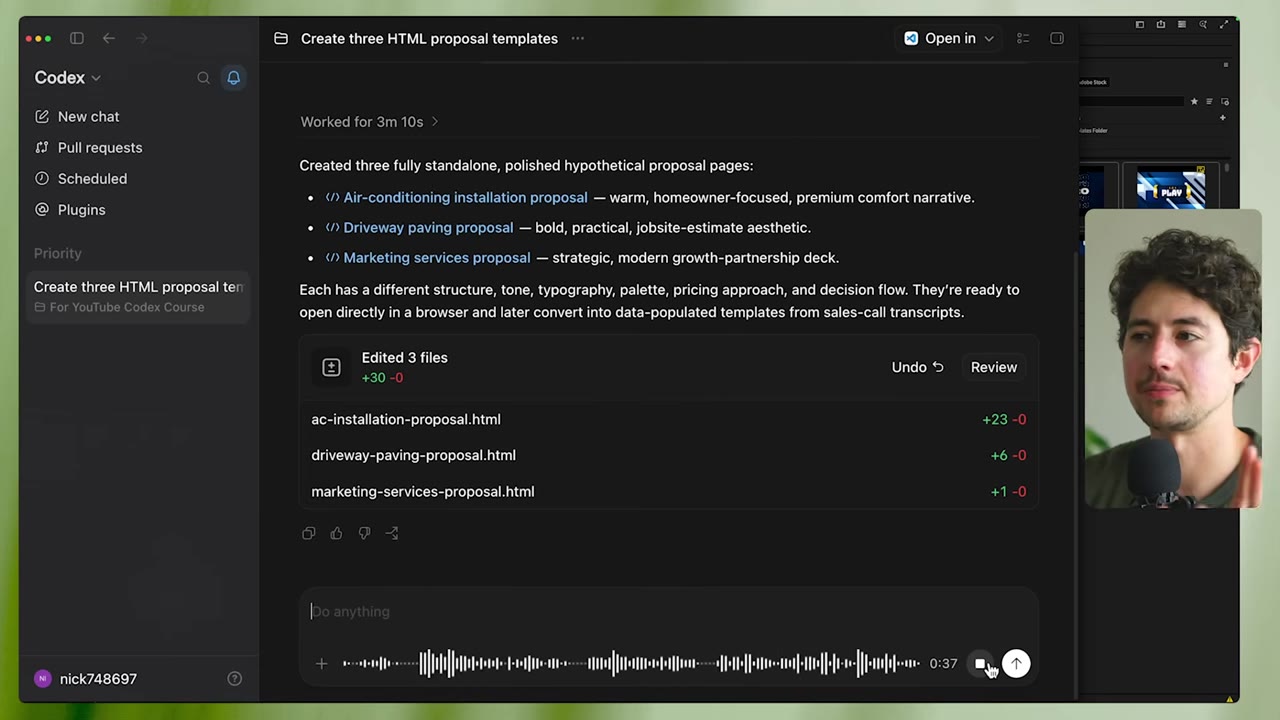Open the marketing-services-proposal.html diff row
This screenshot has height=720, width=1280.
tap(668, 491)
